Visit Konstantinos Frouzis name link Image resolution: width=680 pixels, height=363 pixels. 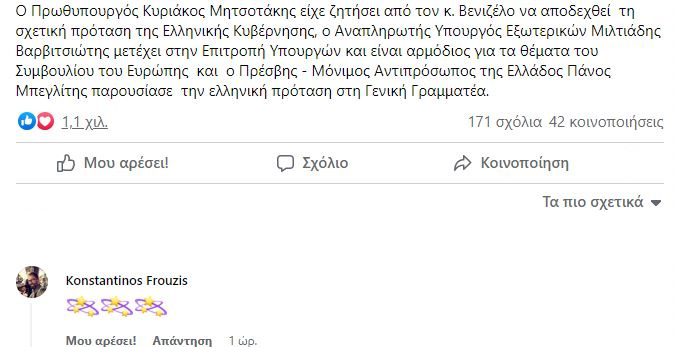click(x=127, y=281)
